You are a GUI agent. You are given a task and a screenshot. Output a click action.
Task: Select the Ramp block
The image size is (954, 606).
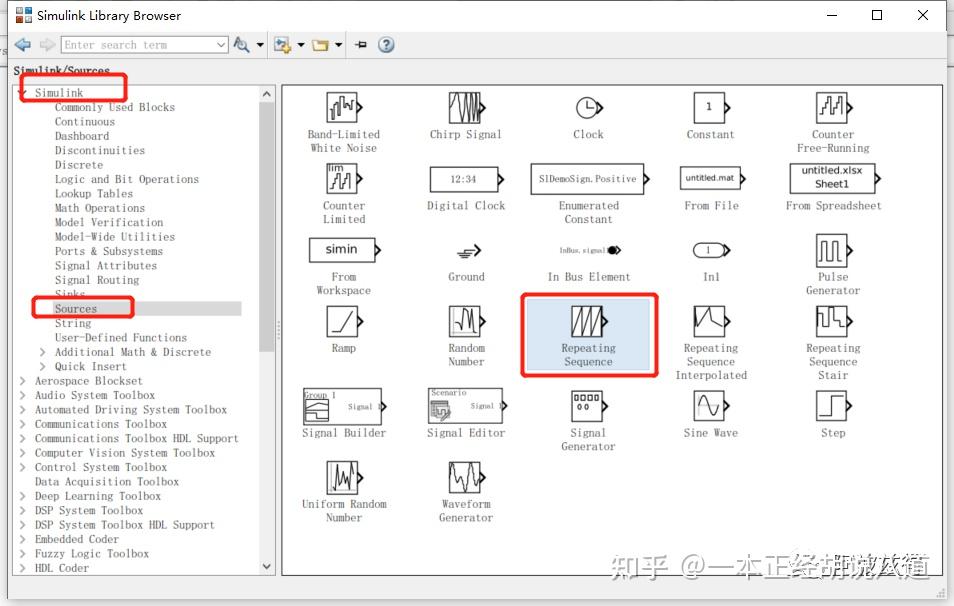[344, 321]
